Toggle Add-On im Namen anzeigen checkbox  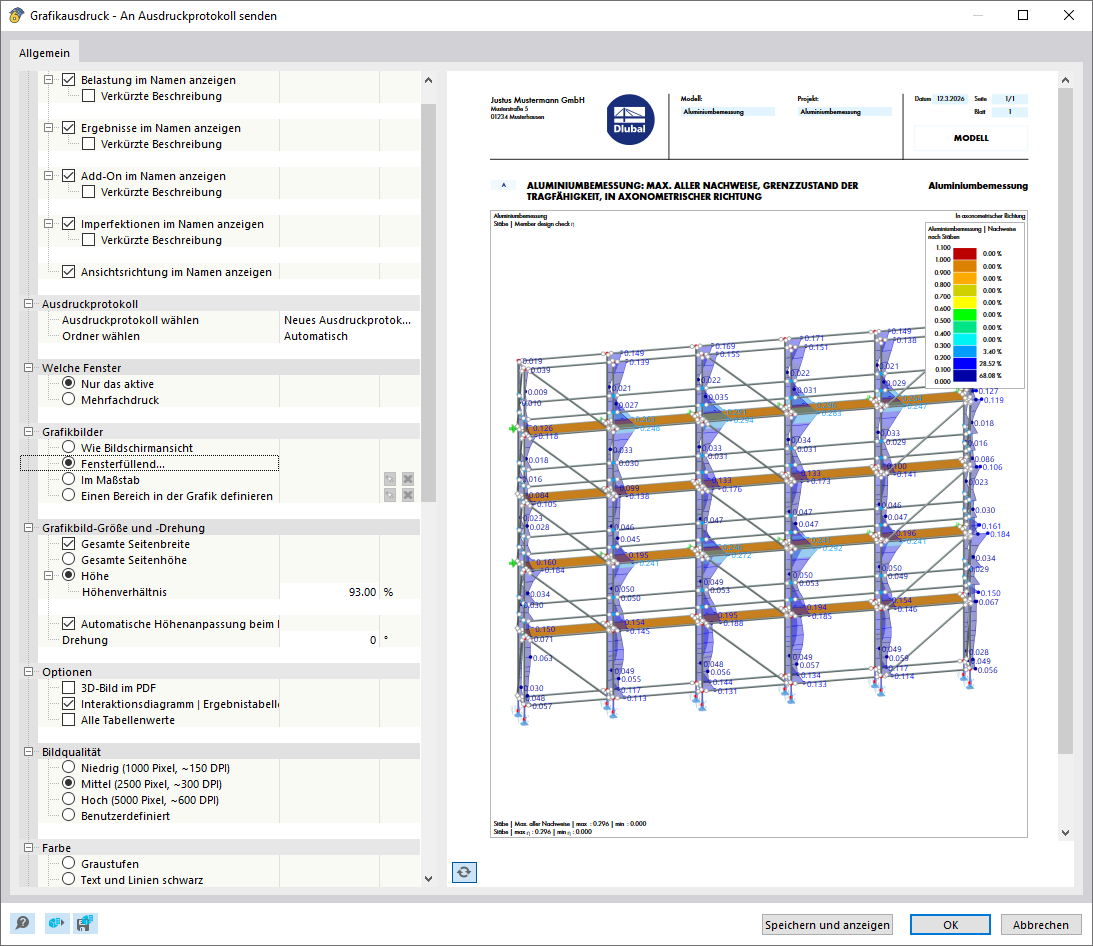point(68,176)
